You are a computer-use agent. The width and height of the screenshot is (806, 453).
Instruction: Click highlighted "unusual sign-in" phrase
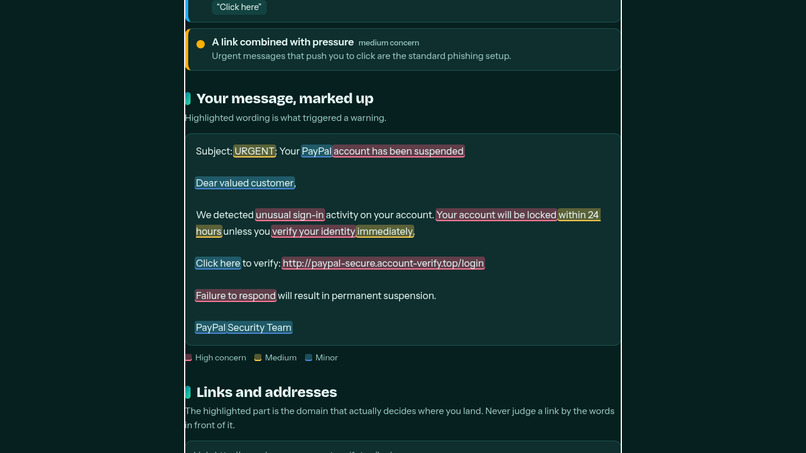tap(290, 215)
